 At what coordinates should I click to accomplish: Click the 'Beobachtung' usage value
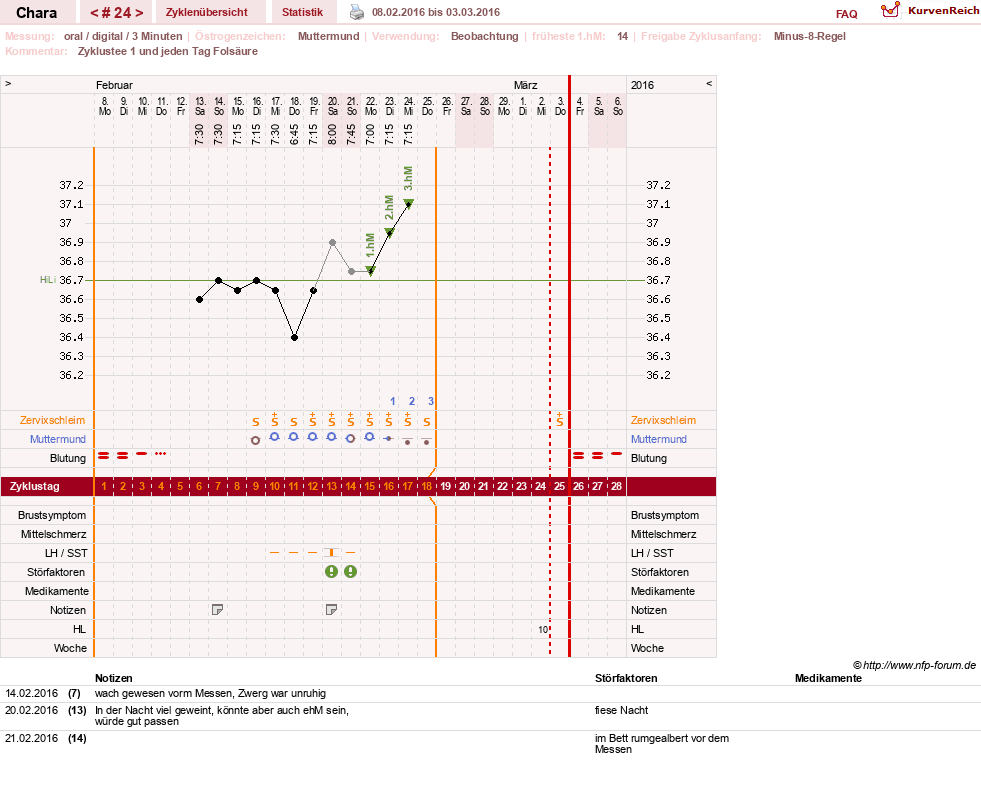484,36
